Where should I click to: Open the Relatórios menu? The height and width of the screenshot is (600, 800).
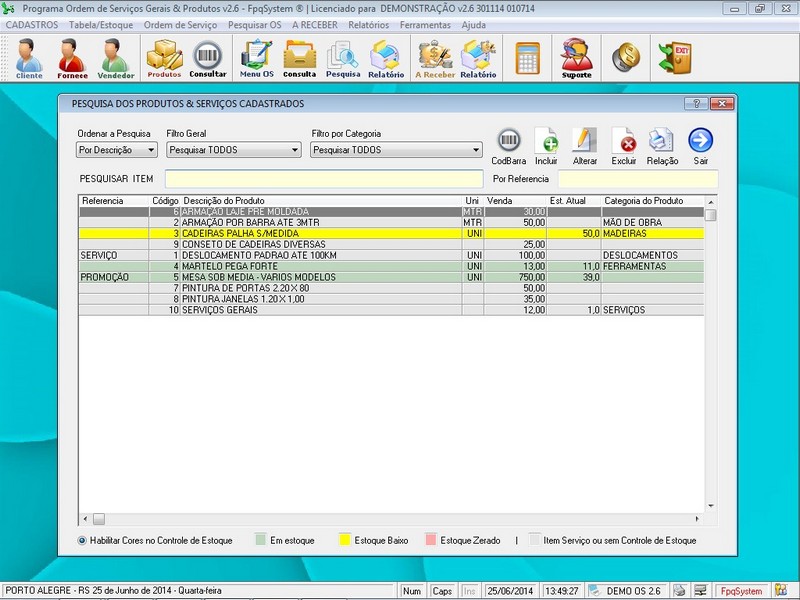tap(368, 24)
